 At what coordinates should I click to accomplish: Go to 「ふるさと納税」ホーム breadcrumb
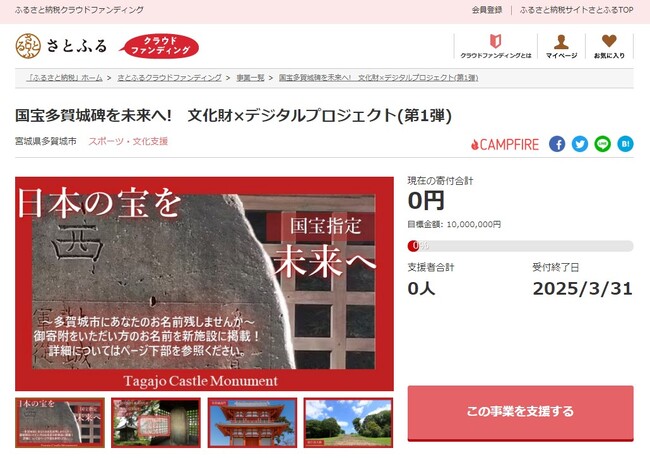[65, 78]
